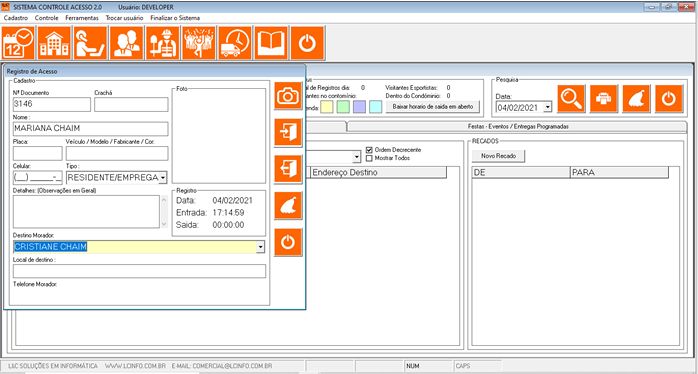This screenshot has width=698, height=374.
Task: Click Baixar horario de saida em aberto
Action: (x=433, y=107)
